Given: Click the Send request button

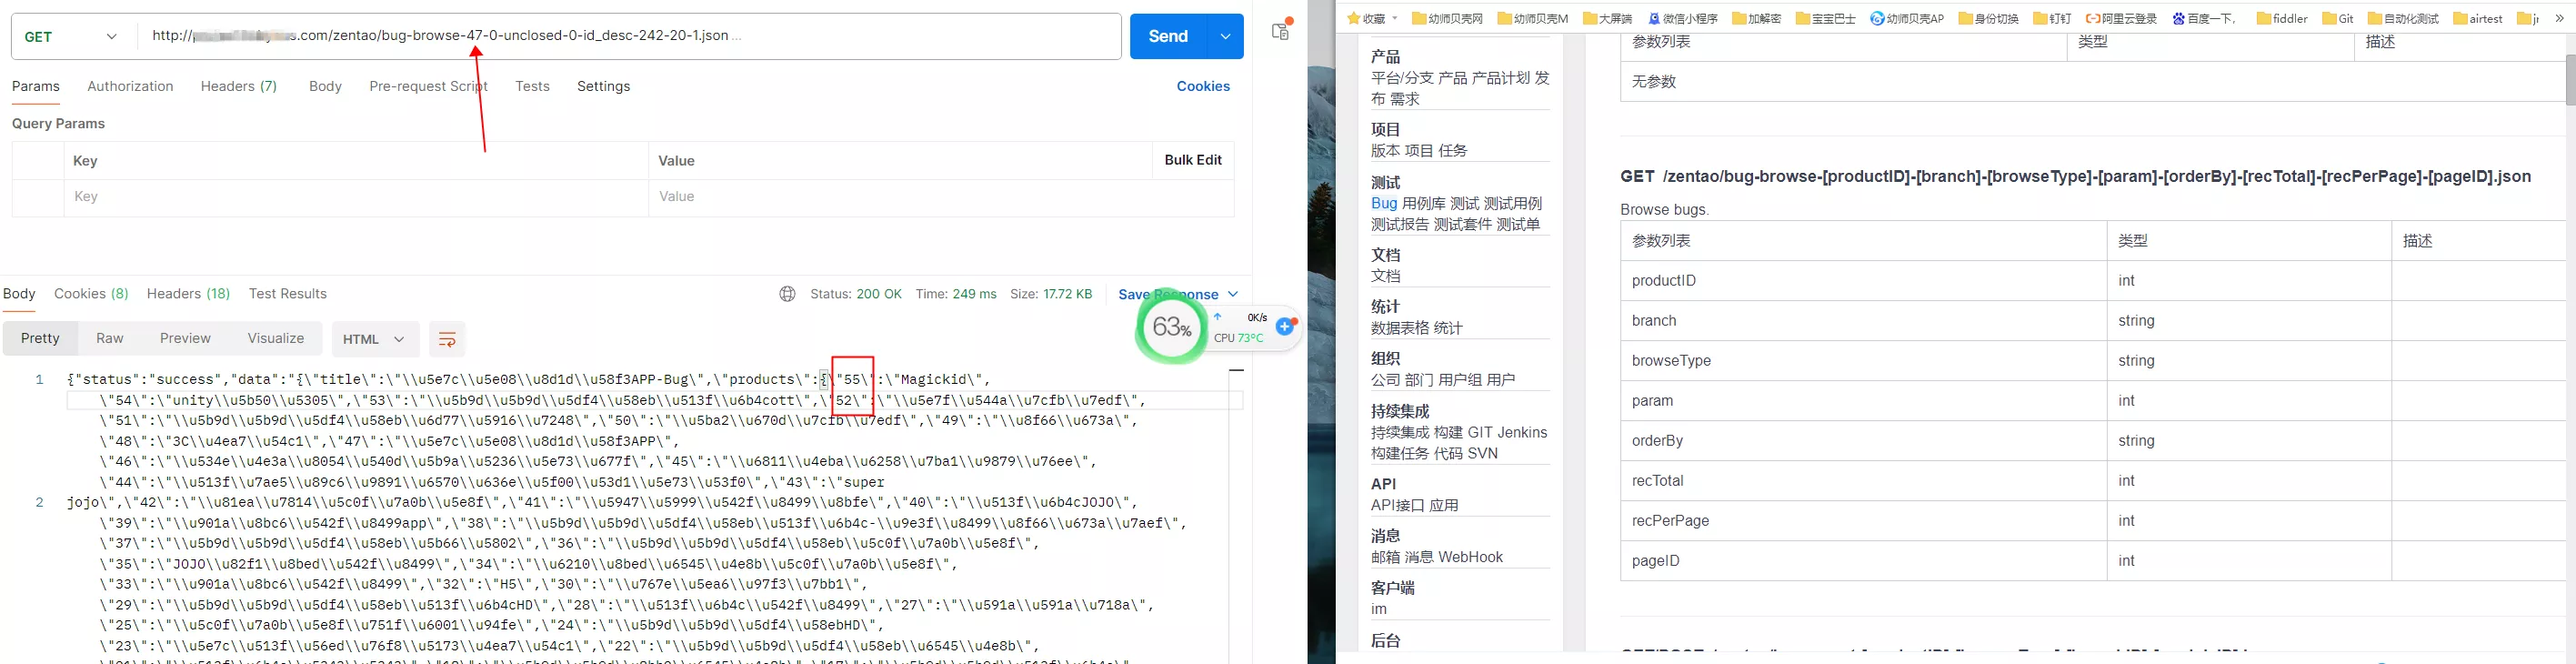Looking at the screenshot, I should point(1168,36).
